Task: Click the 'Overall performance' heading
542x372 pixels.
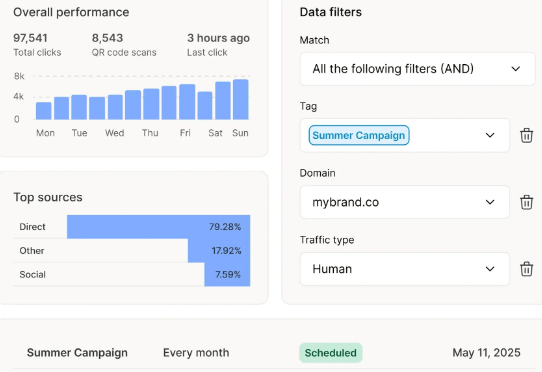Action: [71, 12]
